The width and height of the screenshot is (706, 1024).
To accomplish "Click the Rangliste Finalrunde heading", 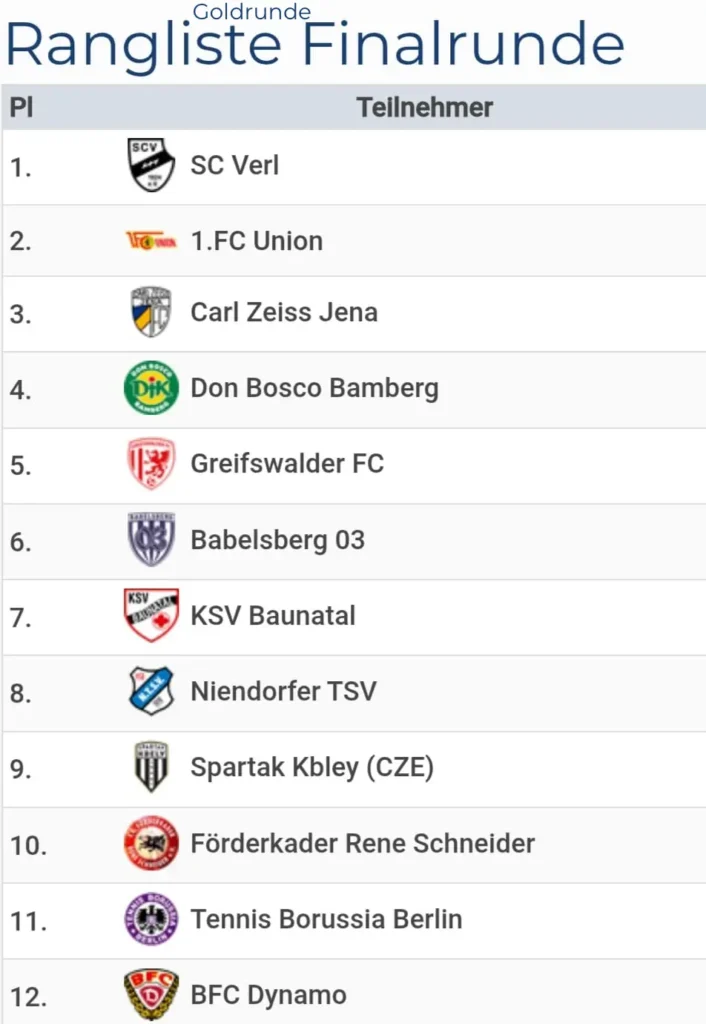I will [315, 44].
